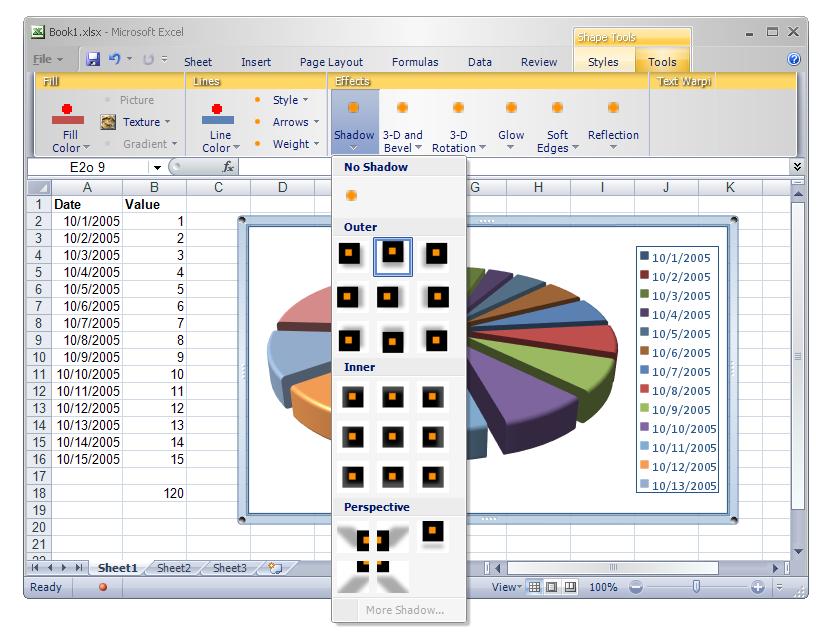Click the Redo icon in quick access toolbar
Screen dimensions: 826x642
(149, 60)
